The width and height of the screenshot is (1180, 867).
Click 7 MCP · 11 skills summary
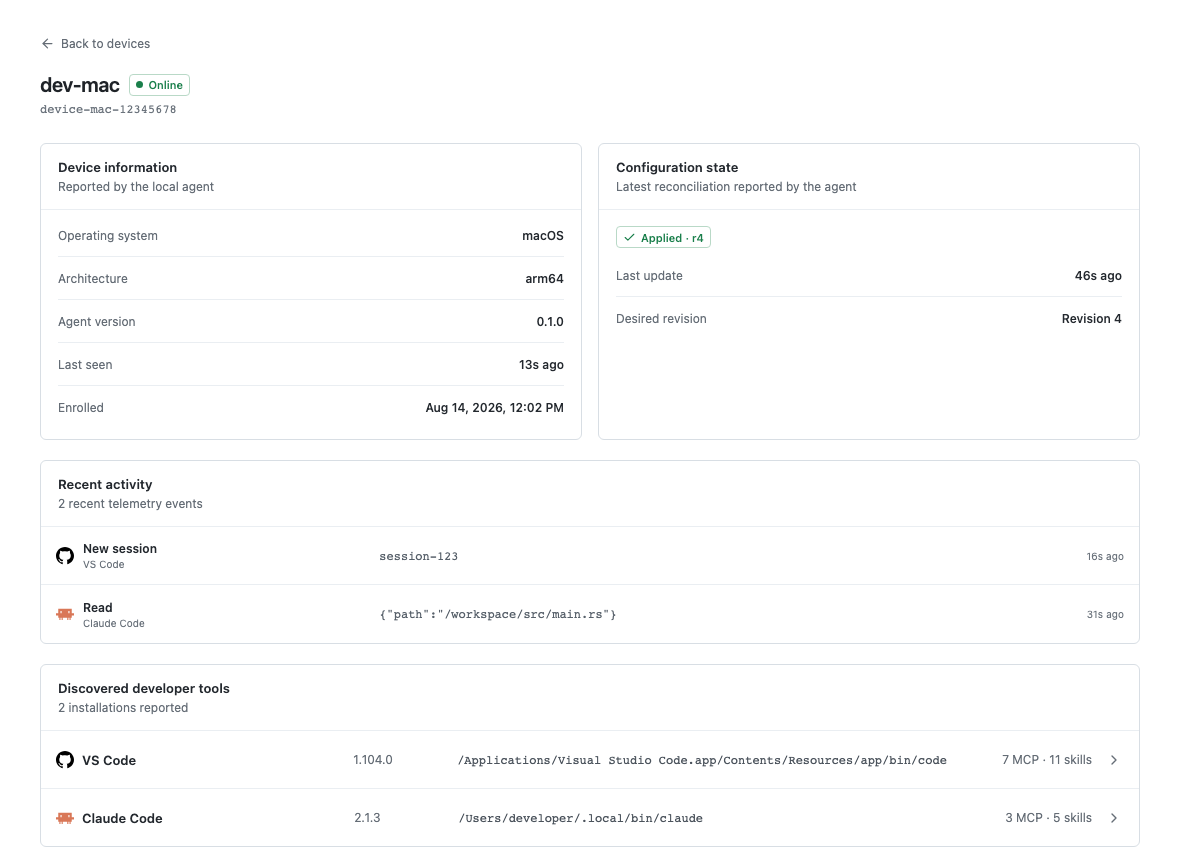tap(1047, 760)
